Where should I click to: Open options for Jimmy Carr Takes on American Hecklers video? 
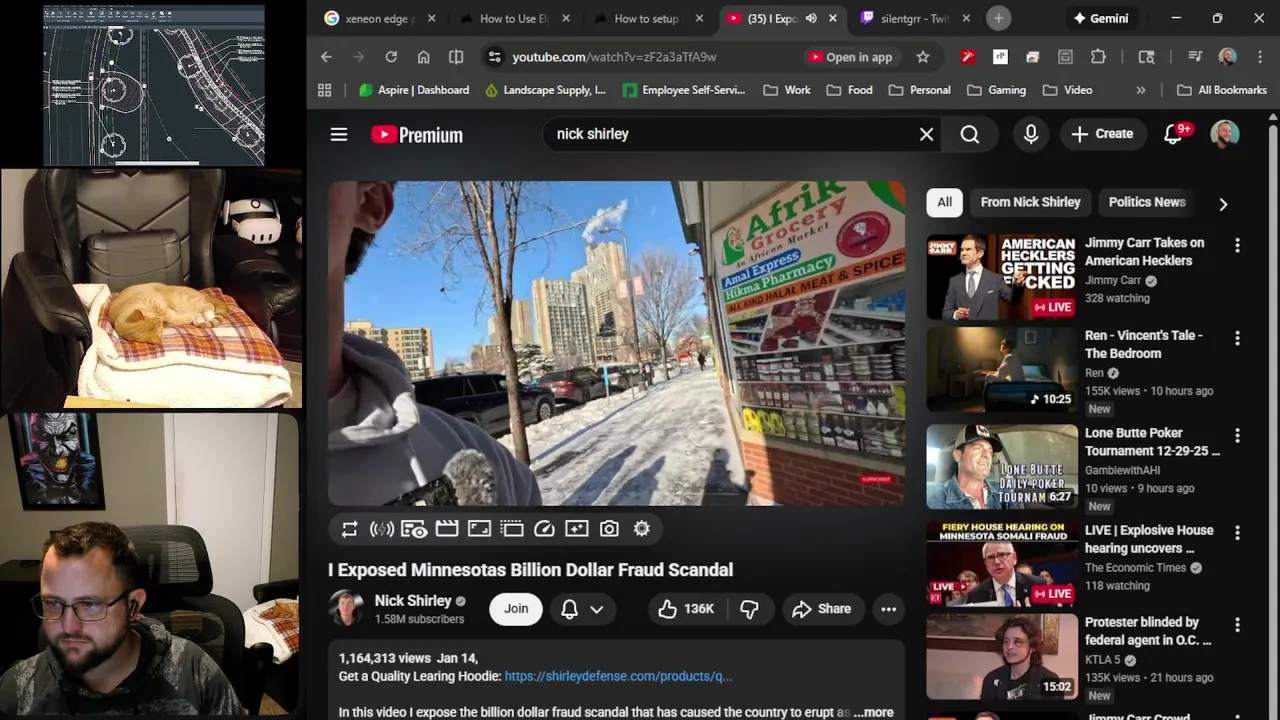pos(1237,246)
